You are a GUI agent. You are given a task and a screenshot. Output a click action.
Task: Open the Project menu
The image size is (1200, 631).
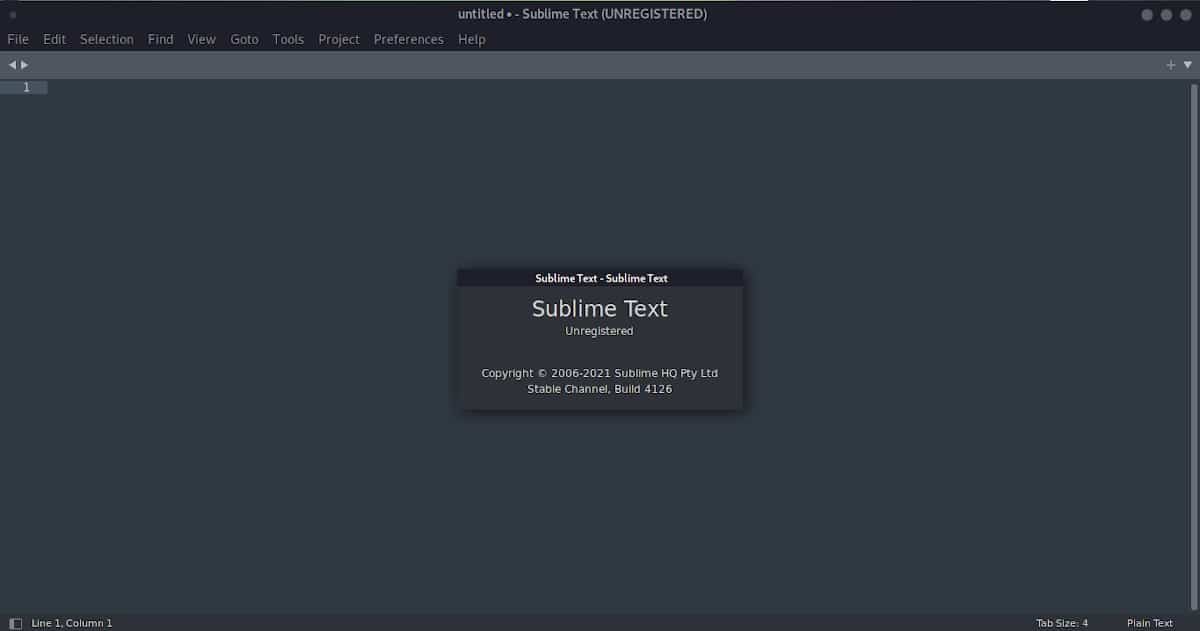coord(339,39)
